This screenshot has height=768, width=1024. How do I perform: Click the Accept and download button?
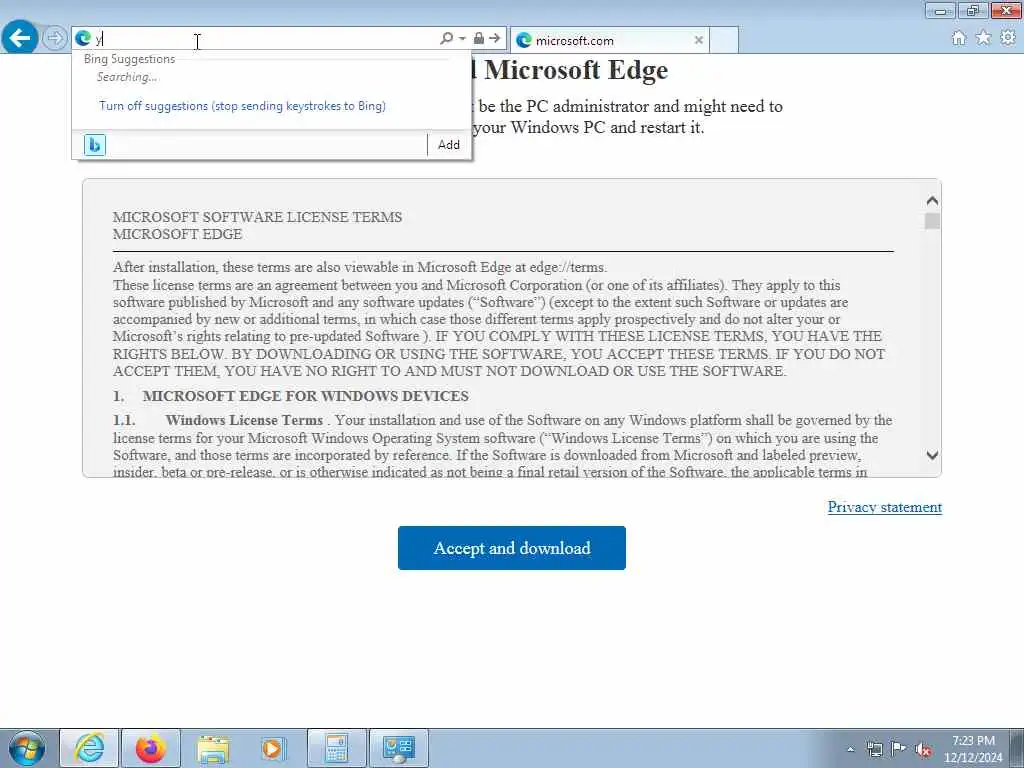511,548
